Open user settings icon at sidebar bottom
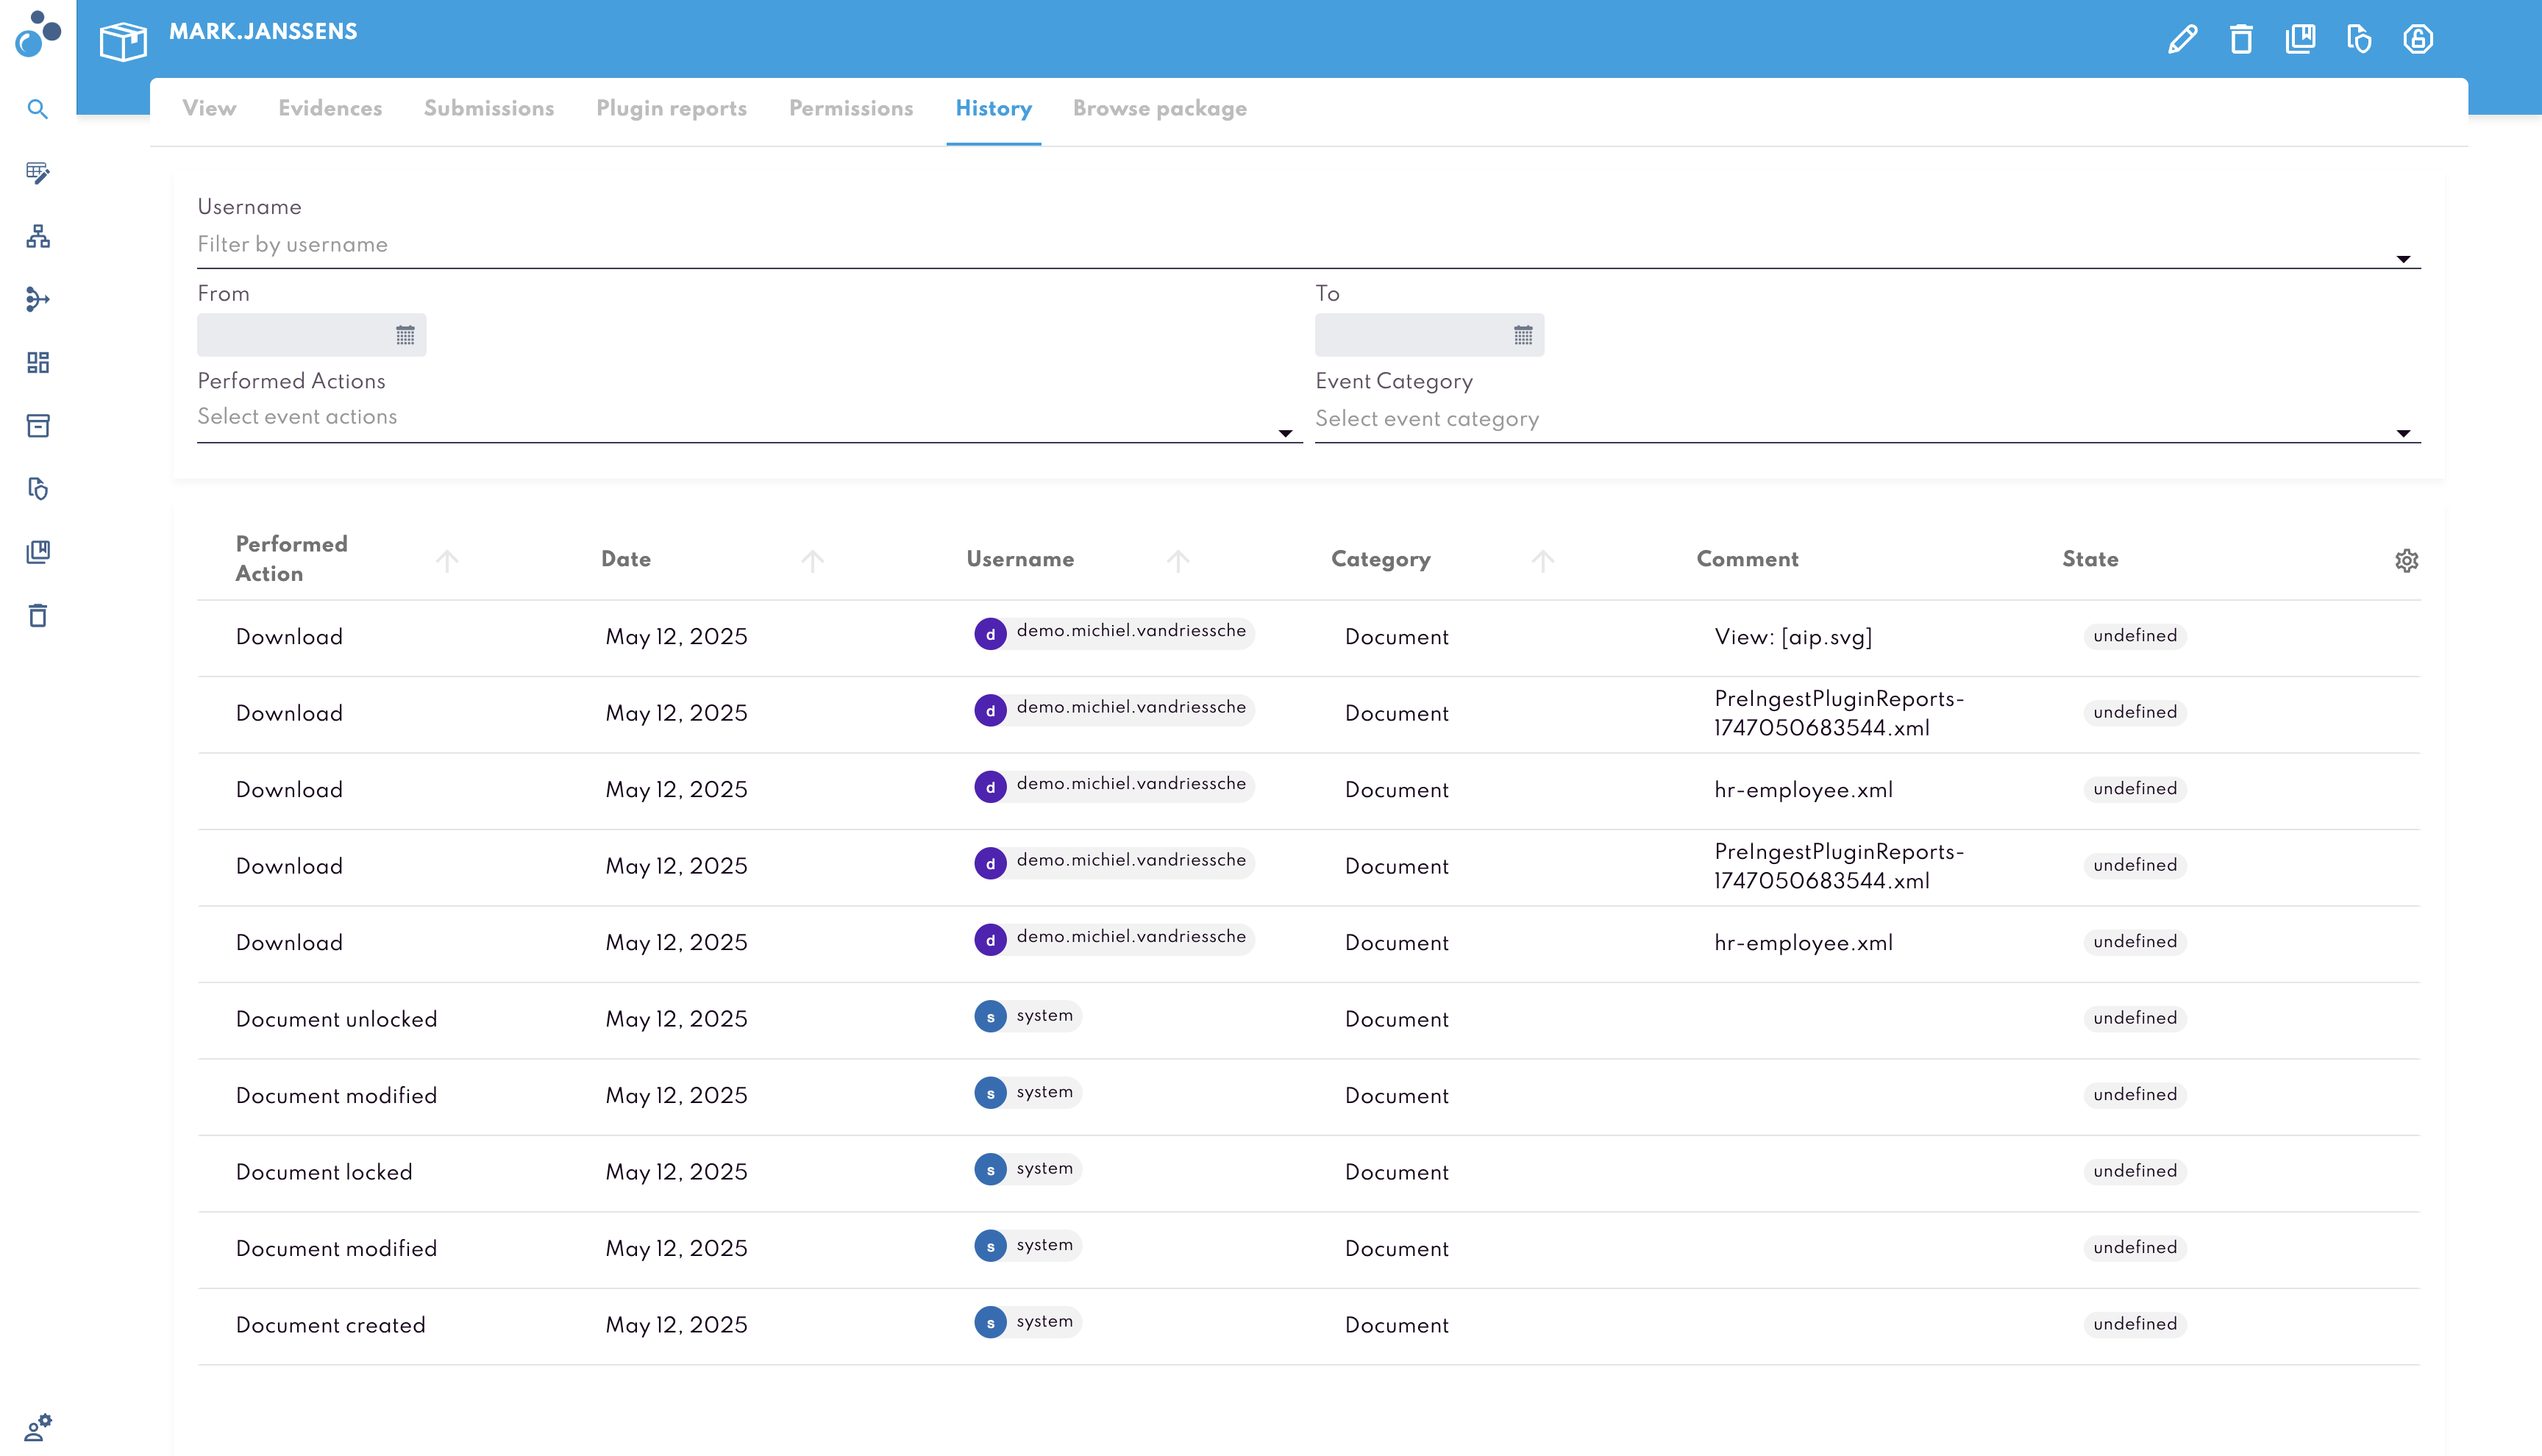This screenshot has height=1456, width=2542. point(38,1427)
